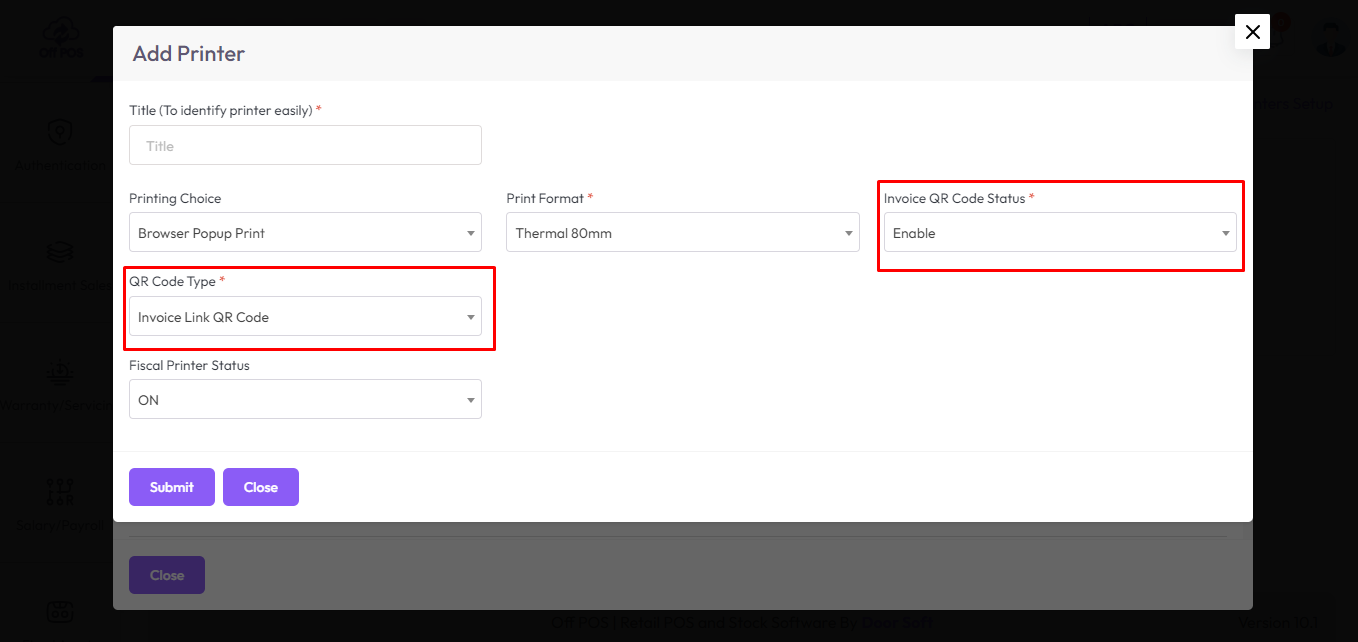Click the Salary/Payroll icon in the sidebar
1358x642 pixels.
[60, 491]
